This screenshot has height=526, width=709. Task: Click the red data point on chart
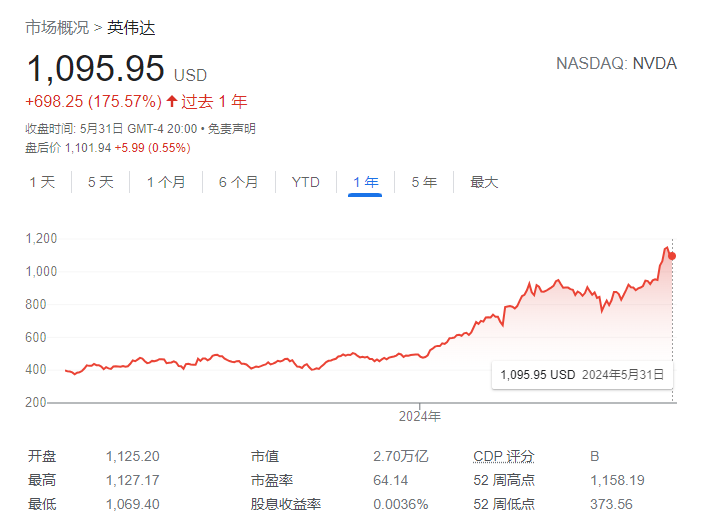point(672,256)
